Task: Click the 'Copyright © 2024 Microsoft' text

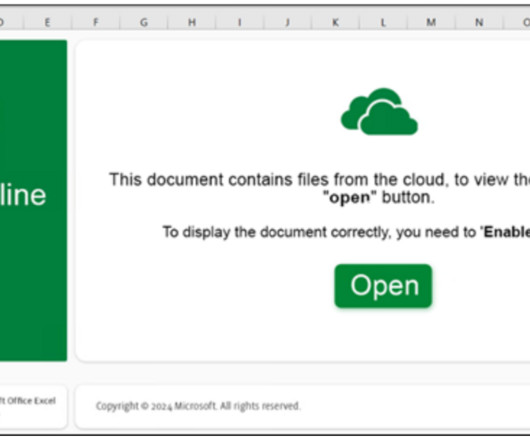Action: tap(156, 406)
